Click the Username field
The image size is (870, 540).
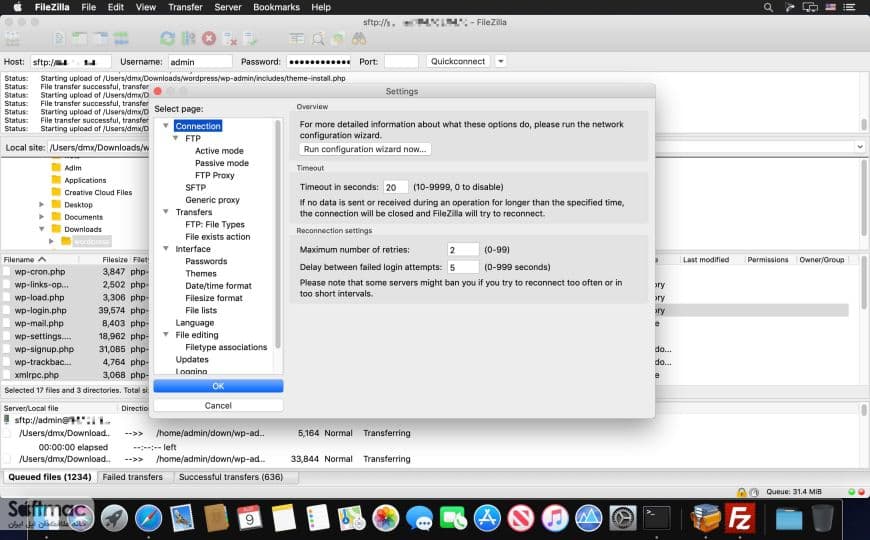coord(200,62)
